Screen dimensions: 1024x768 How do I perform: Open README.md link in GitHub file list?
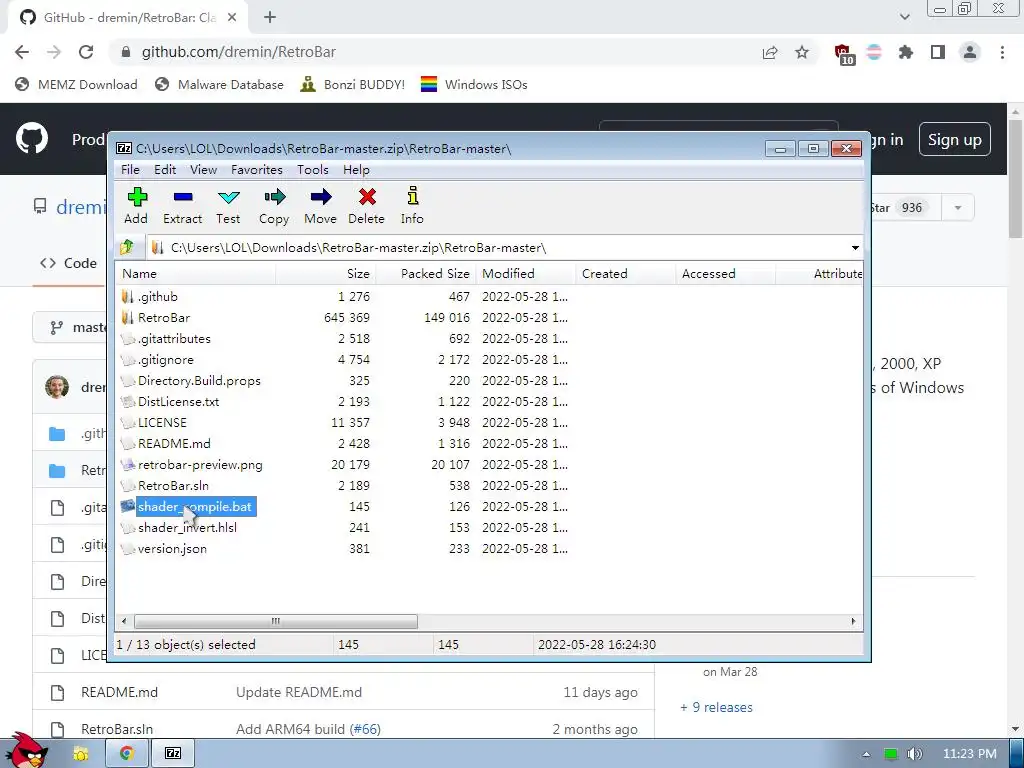pyautogui.click(x=120, y=692)
